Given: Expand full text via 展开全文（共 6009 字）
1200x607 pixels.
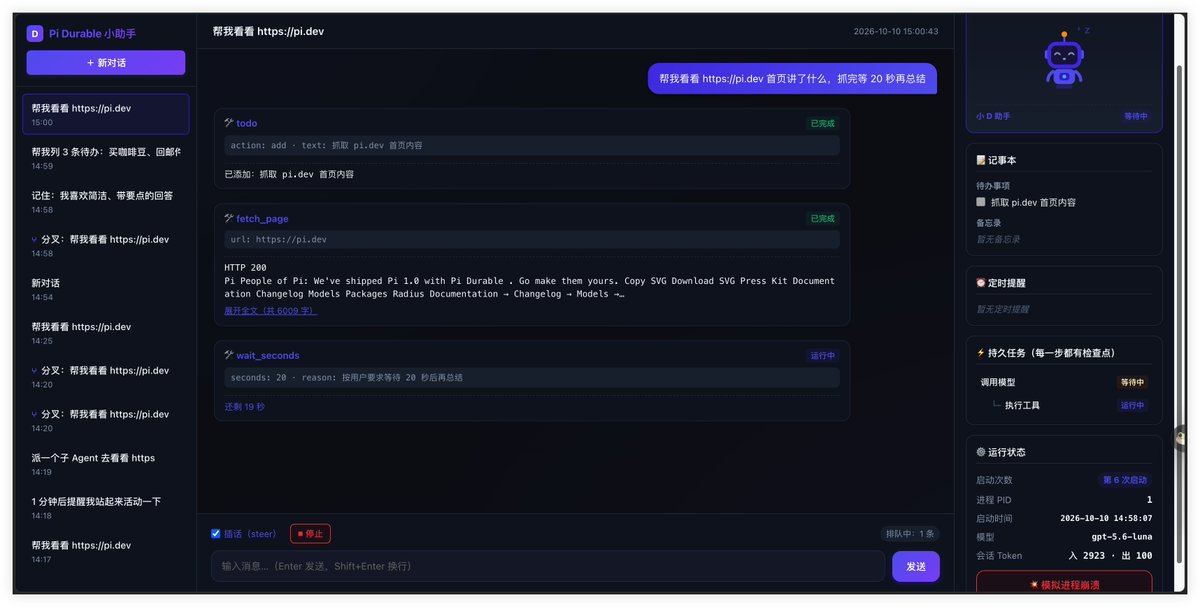Looking at the screenshot, I should (270, 311).
